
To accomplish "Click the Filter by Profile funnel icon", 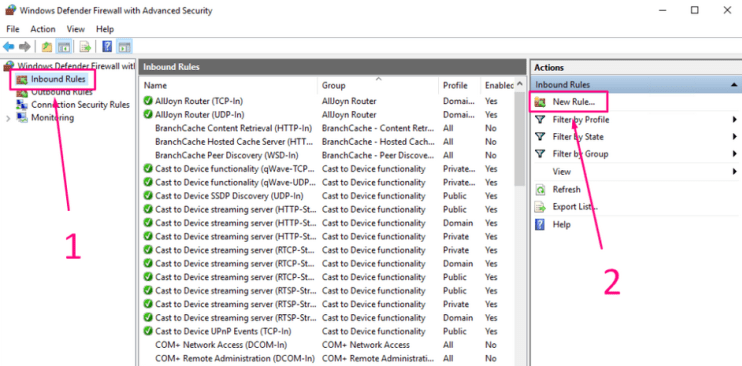I will point(540,119).
